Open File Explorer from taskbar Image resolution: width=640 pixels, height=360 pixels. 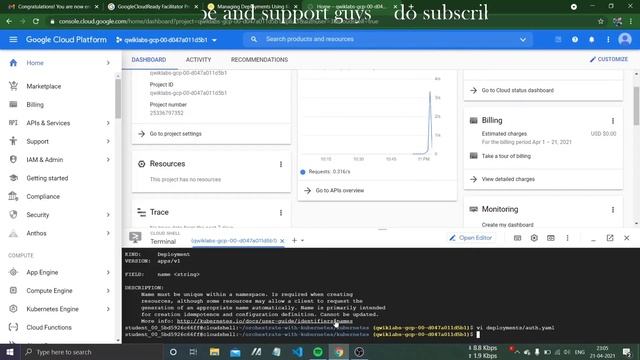[x=214, y=352]
